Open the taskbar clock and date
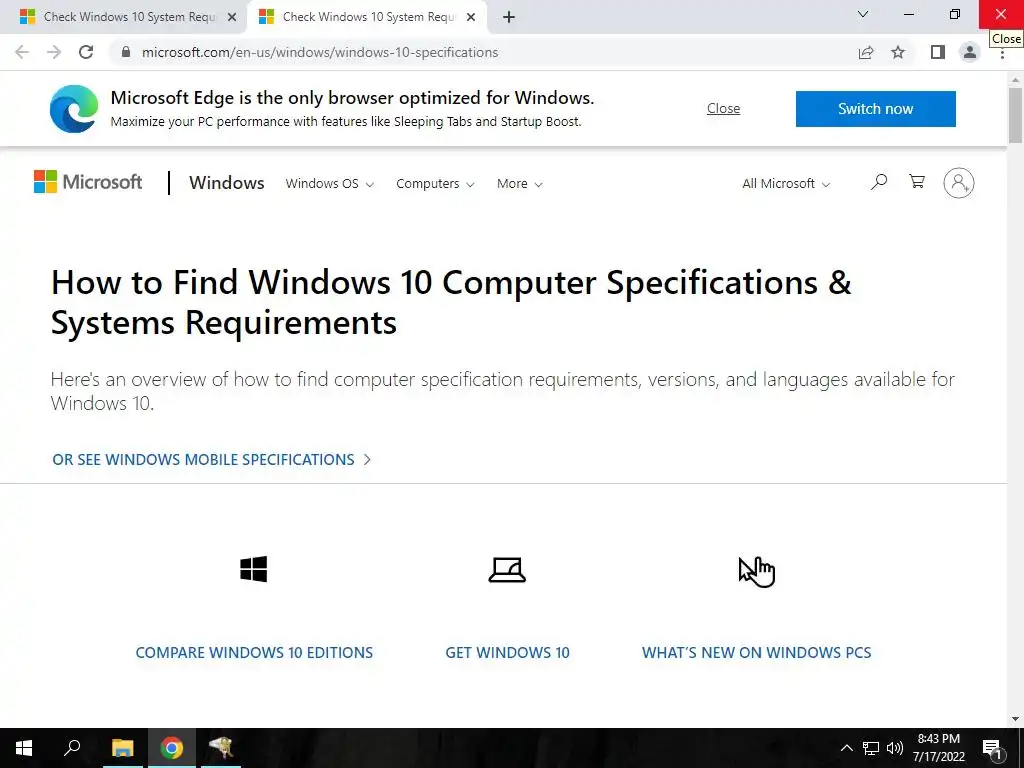1024x768 pixels. tap(938, 748)
